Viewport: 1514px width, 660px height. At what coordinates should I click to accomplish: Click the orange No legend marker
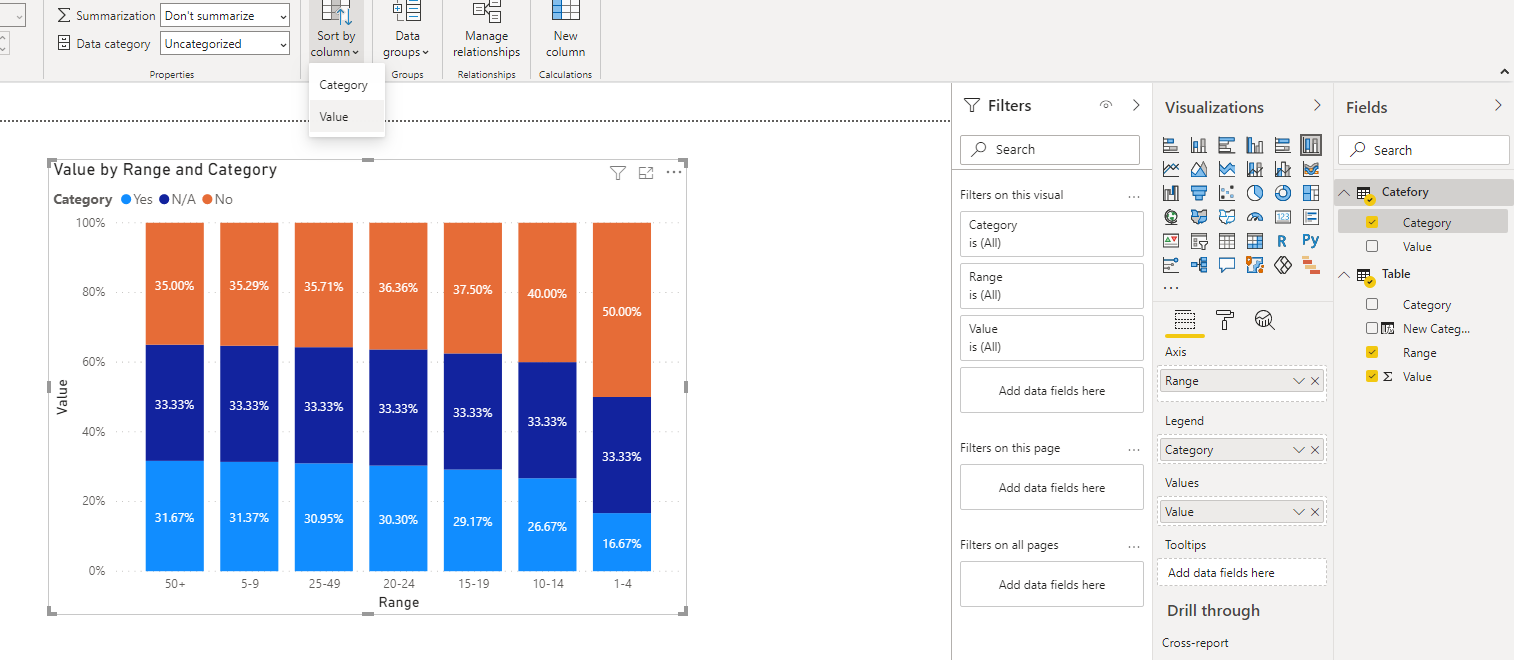click(207, 199)
